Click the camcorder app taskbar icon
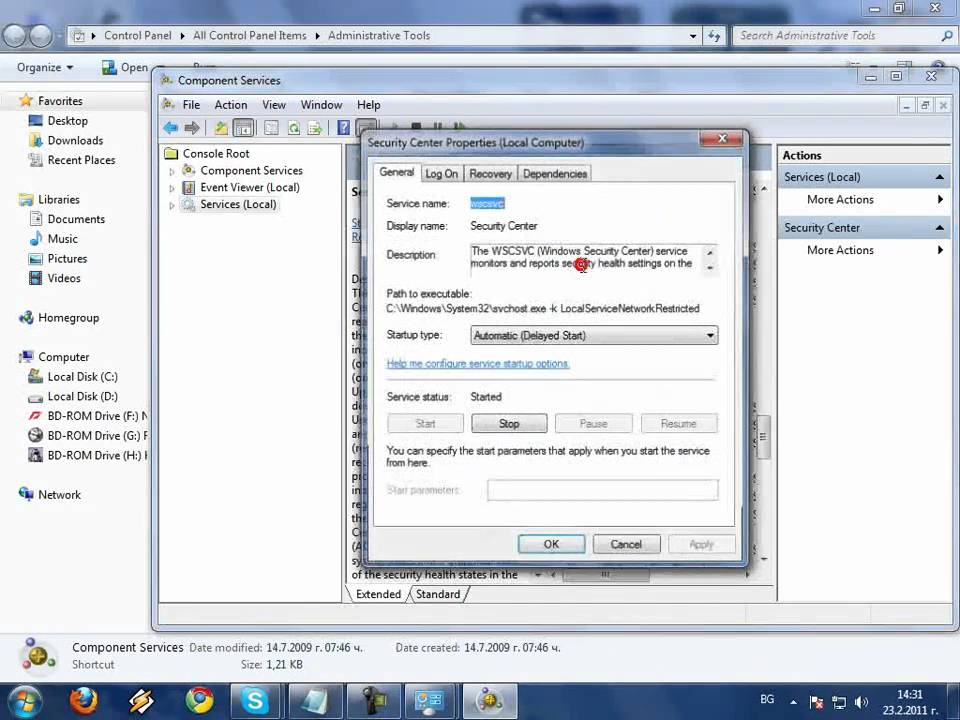The height and width of the screenshot is (720, 960). pos(373,700)
